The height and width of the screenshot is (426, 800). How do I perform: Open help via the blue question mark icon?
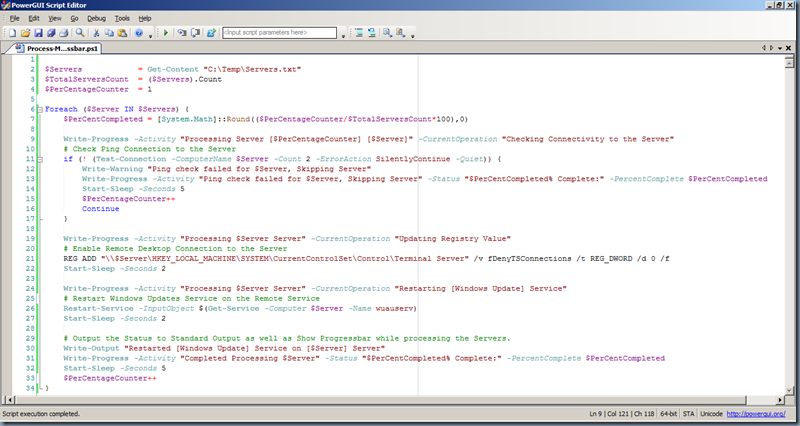[139, 33]
